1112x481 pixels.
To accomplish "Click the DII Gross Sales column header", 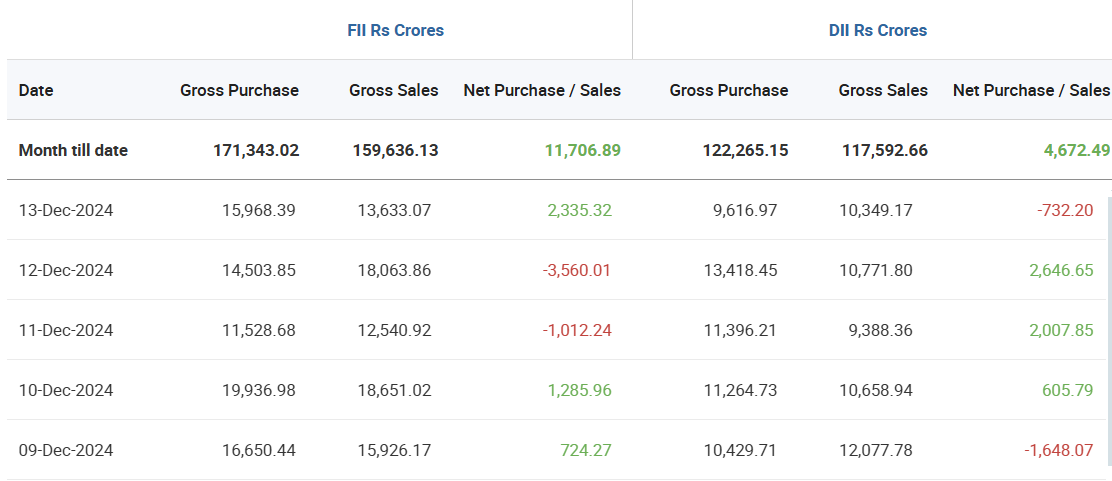I will (883, 90).
